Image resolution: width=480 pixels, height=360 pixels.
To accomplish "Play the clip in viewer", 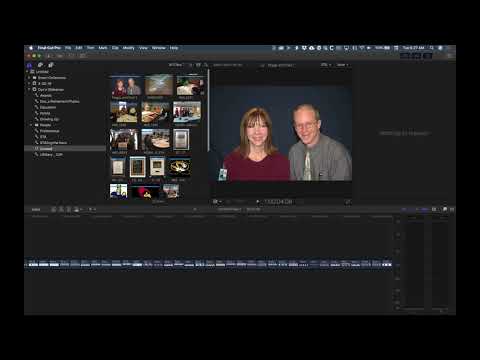I will tap(257, 202).
